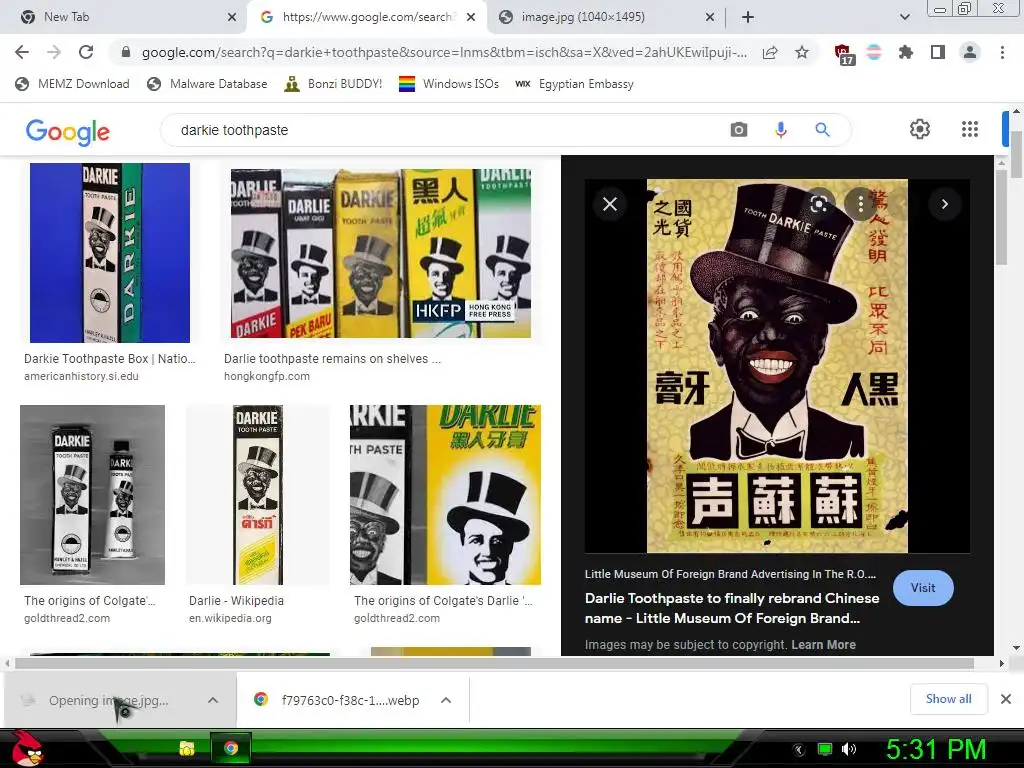Open the Chrome profile avatar menu

point(970,52)
